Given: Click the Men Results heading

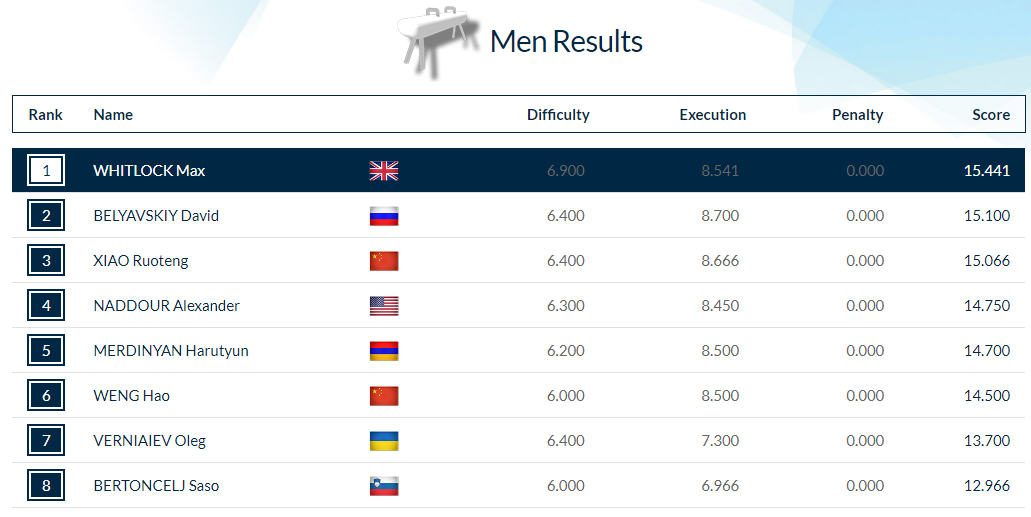Looking at the screenshot, I should (566, 41).
